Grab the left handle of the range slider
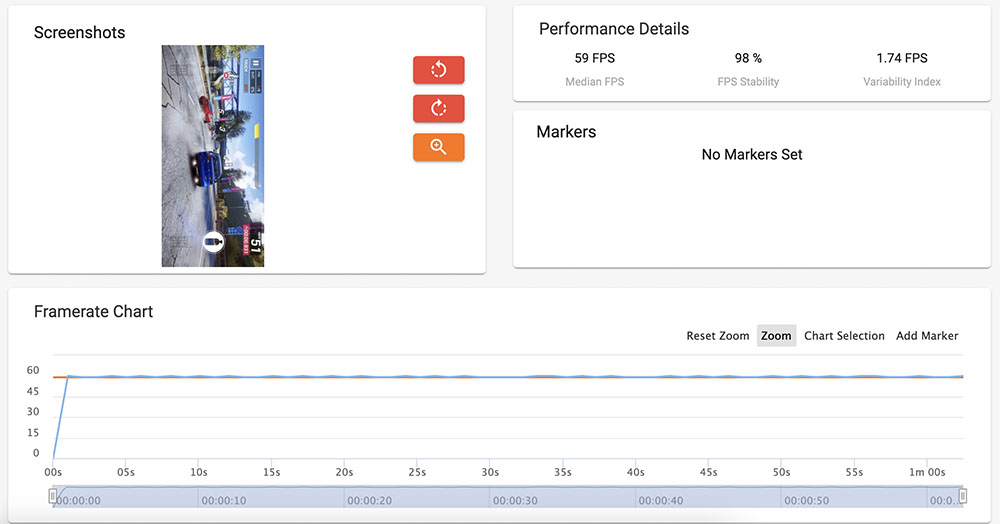The width and height of the screenshot is (1000, 524). (53, 496)
